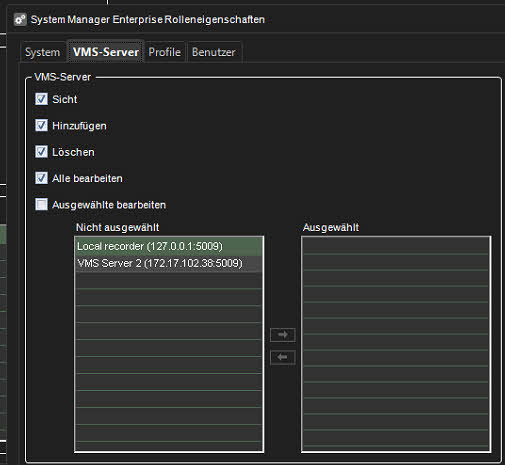Screen dimensions: 505x465
Task: Toggle the Hinzufügen checkbox
Action: [42, 125]
